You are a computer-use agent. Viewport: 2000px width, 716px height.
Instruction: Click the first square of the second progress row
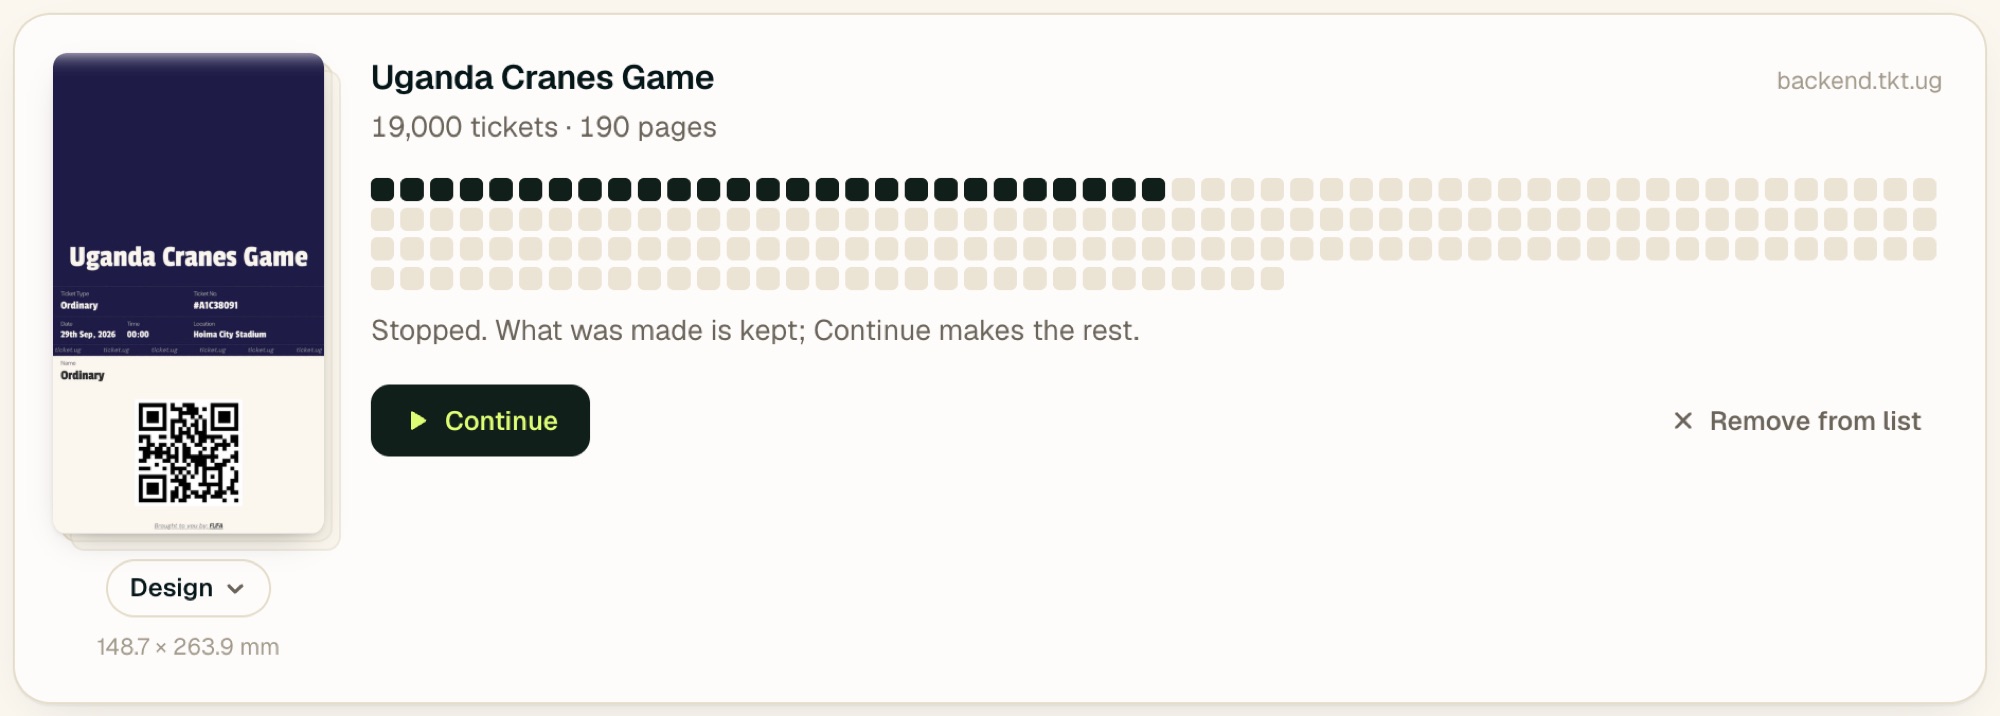(382, 219)
